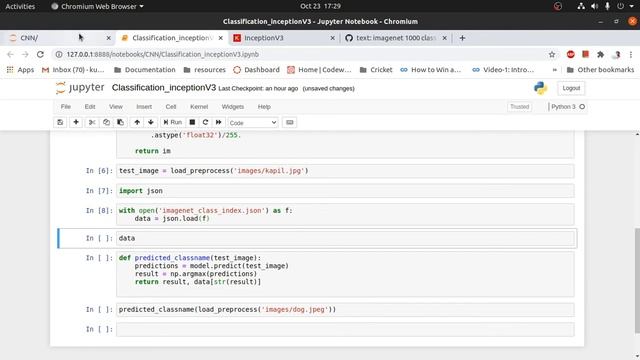Close the CNN/ tab
Image resolution: width=640 pixels, height=360 pixels.
(108, 38)
